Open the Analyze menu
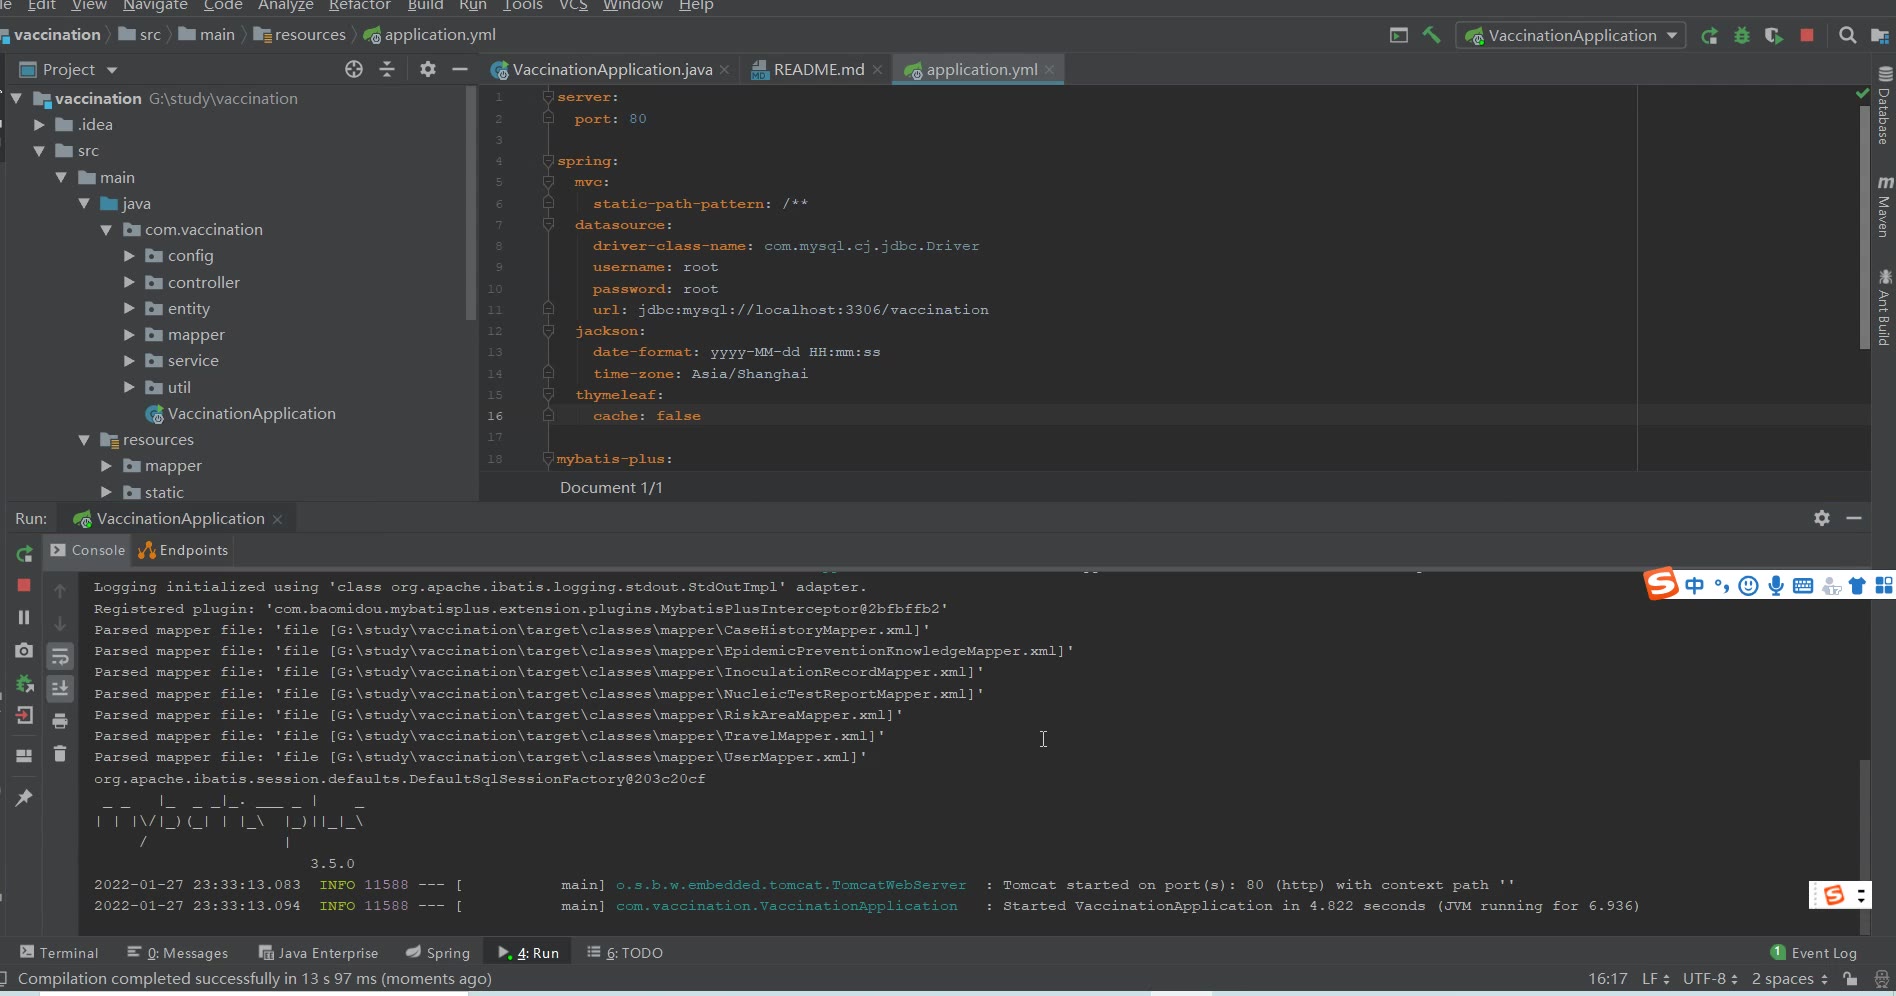The image size is (1896, 996). pyautogui.click(x=285, y=5)
